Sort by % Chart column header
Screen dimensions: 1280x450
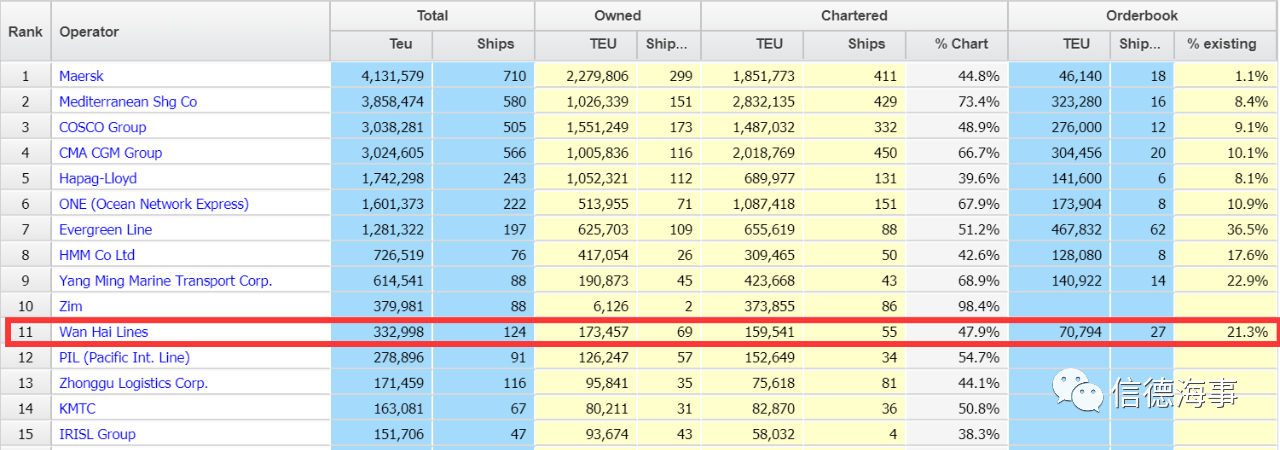click(956, 44)
